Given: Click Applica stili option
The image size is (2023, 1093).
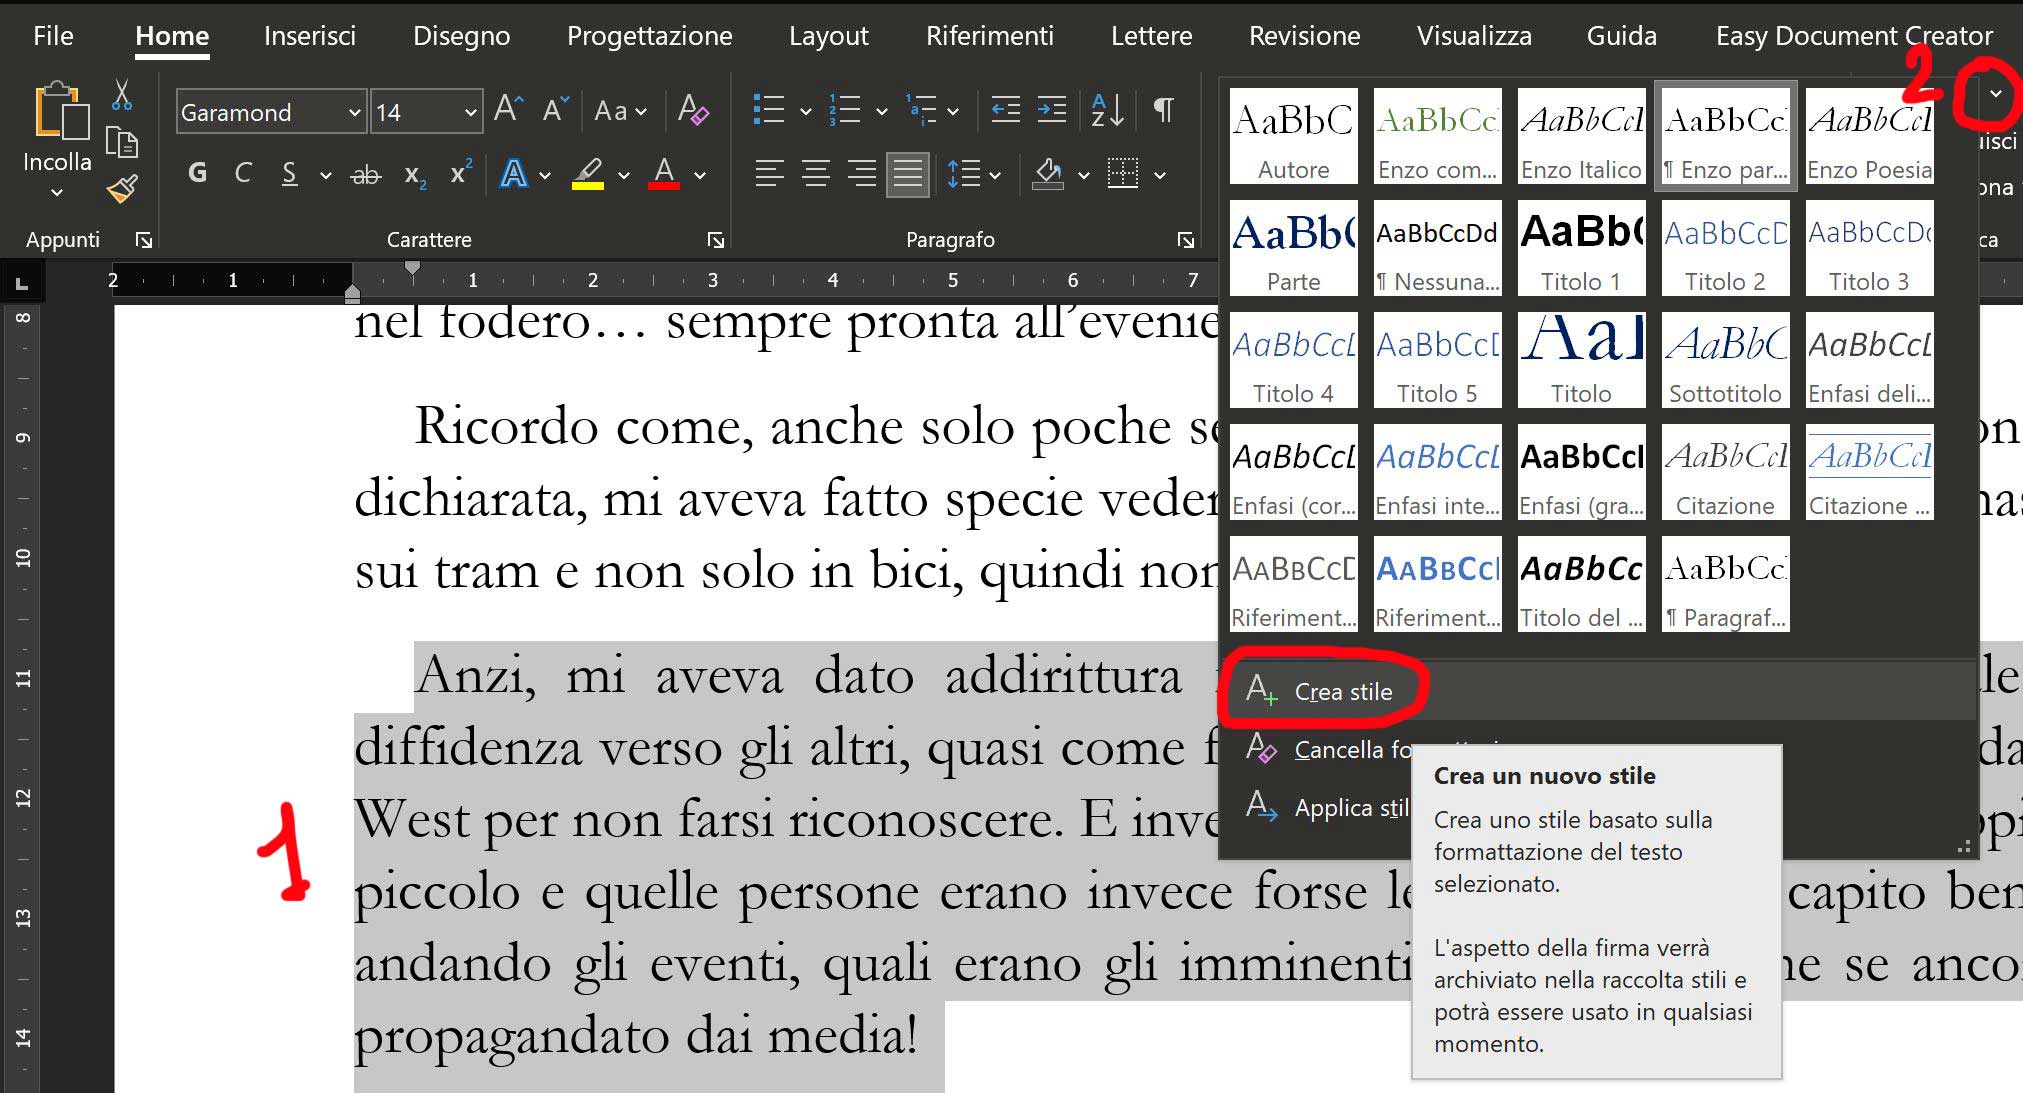Looking at the screenshot, I should click(x=1350, y=808).
